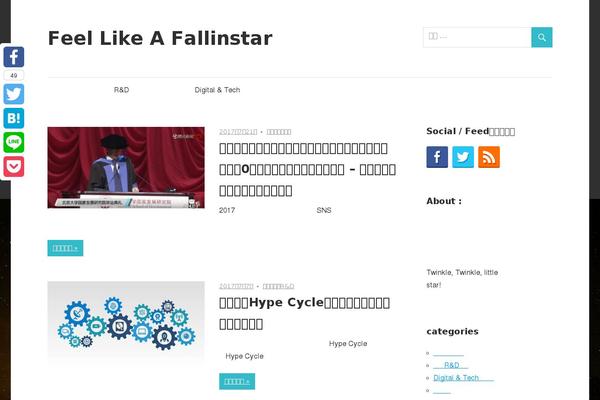The width and height of the screenshot is (600, 400).
Task: Open the orange RSS feed icon
Action: (489, 157)
